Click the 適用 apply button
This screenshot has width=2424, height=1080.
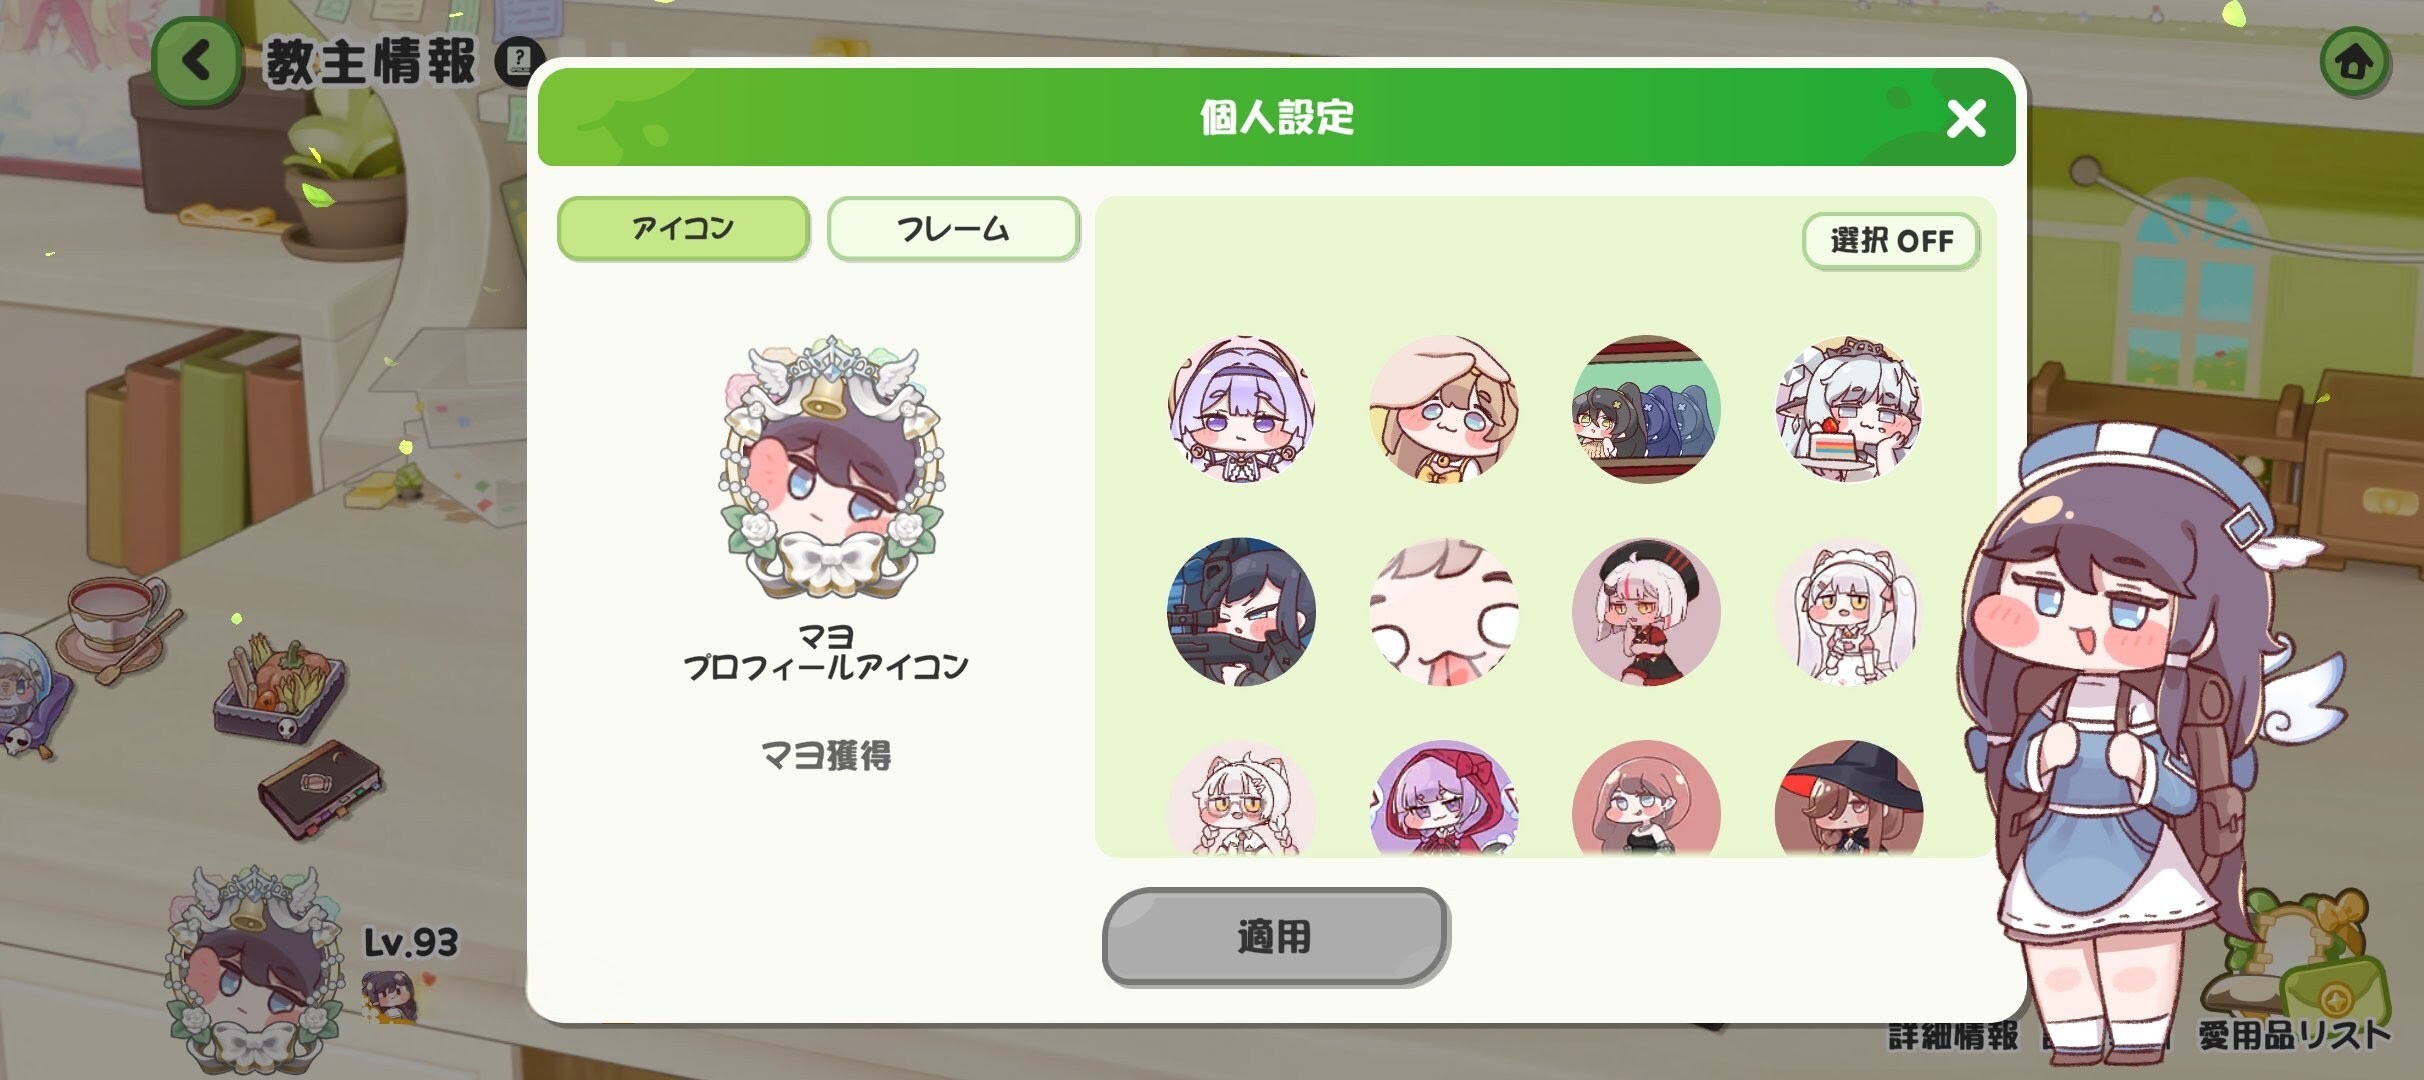click(x=1275, y=937)
